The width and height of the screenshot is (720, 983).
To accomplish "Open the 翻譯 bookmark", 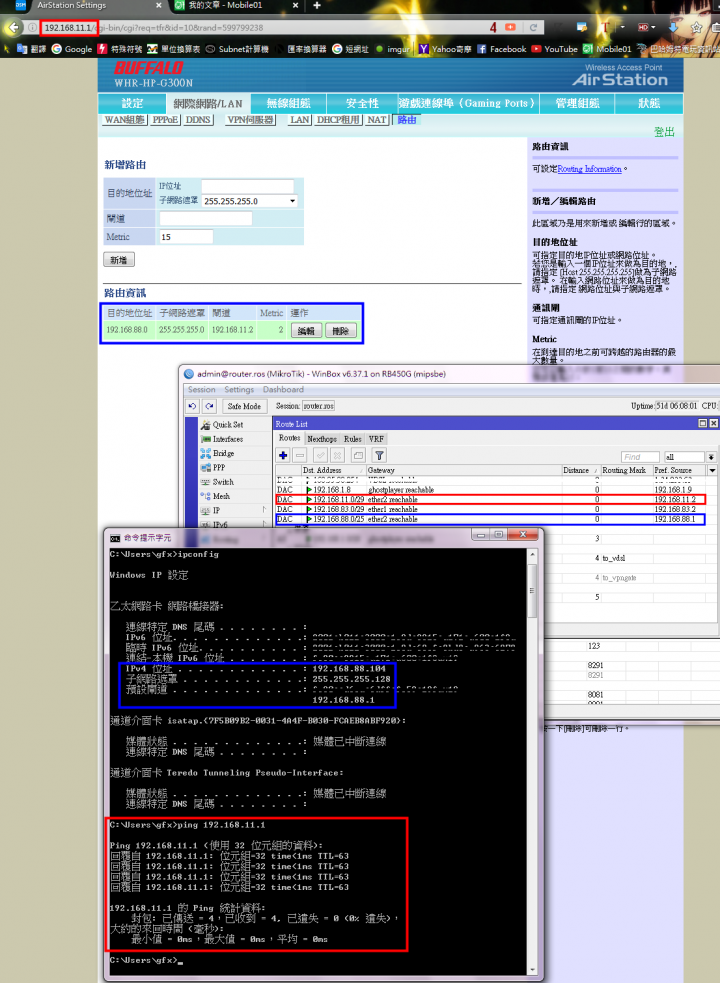I will click(x=31, y=49).
